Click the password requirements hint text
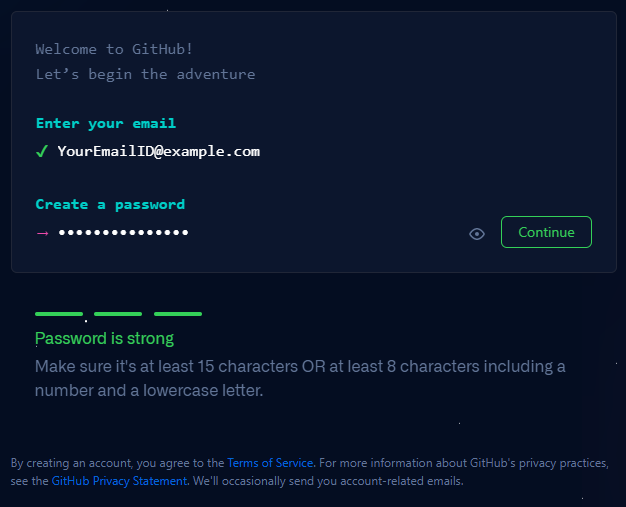The width and height of the screenshot is (626, 507). point(300,378)
